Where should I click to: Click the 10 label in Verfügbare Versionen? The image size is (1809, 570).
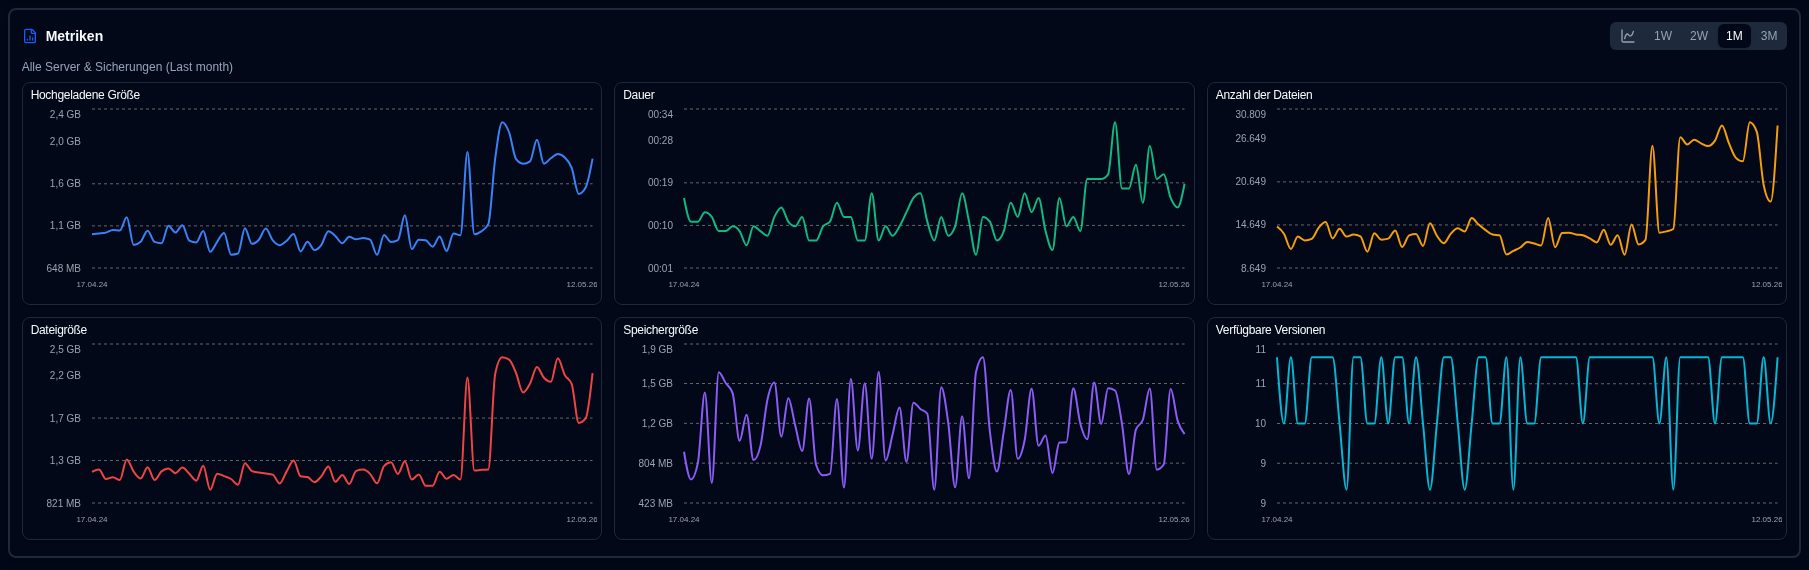pos(1260,424)
